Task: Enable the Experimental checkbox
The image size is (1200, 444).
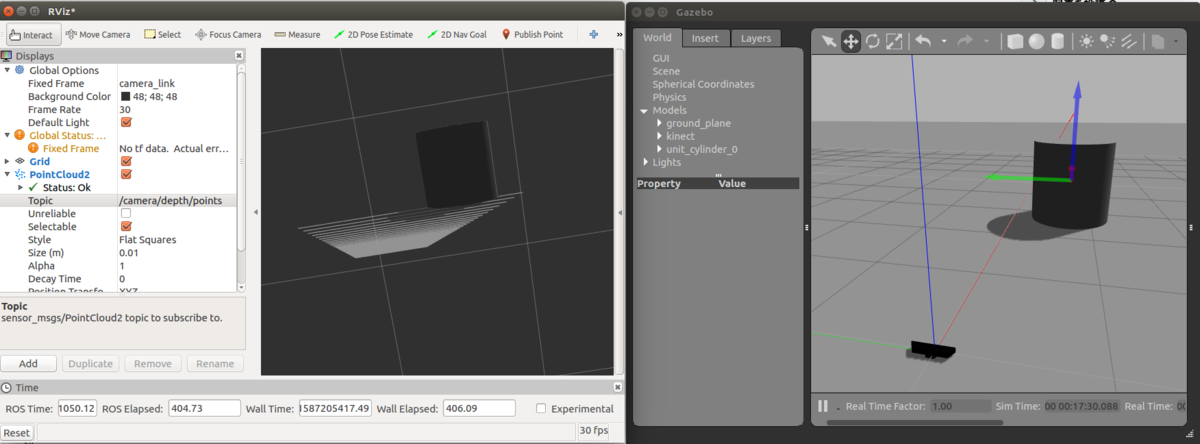Action: [x=541, y=408]
